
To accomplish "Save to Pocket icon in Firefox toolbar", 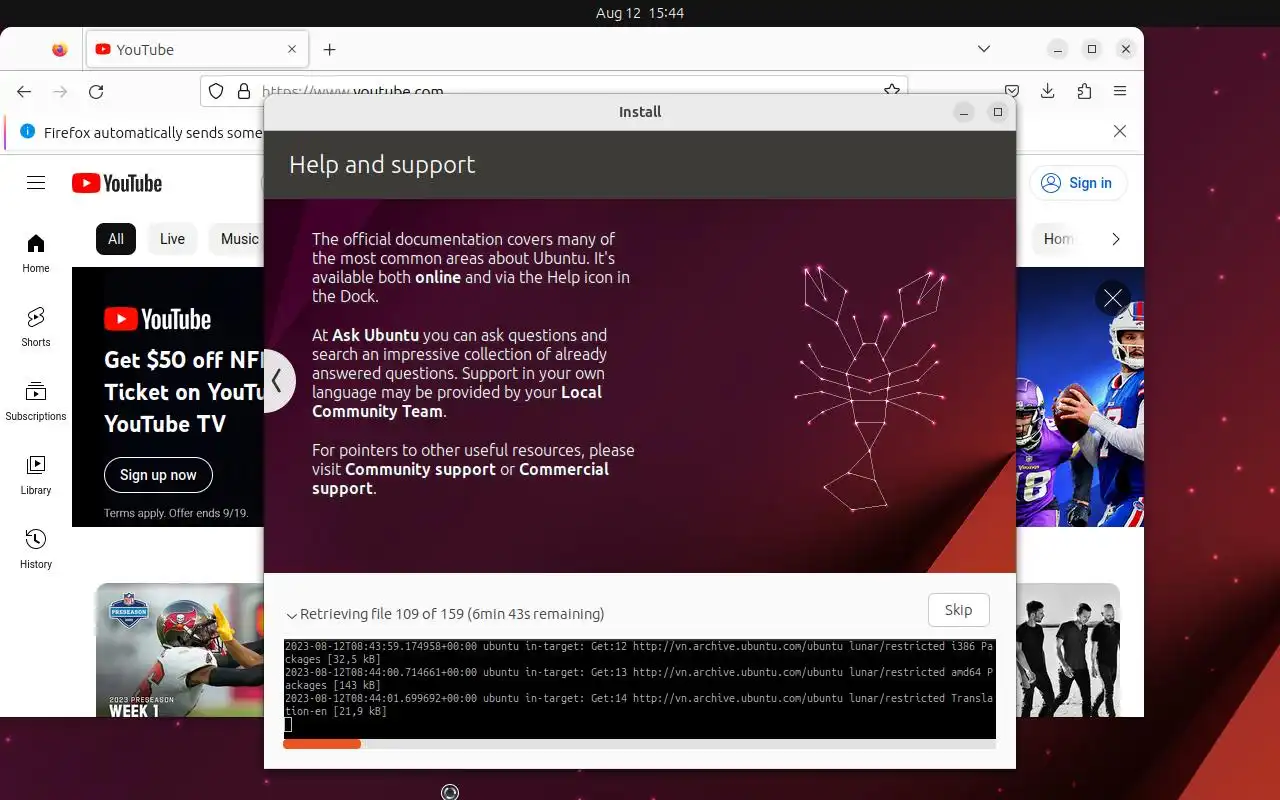I will pyautogui.click(x=1012, y=91).
